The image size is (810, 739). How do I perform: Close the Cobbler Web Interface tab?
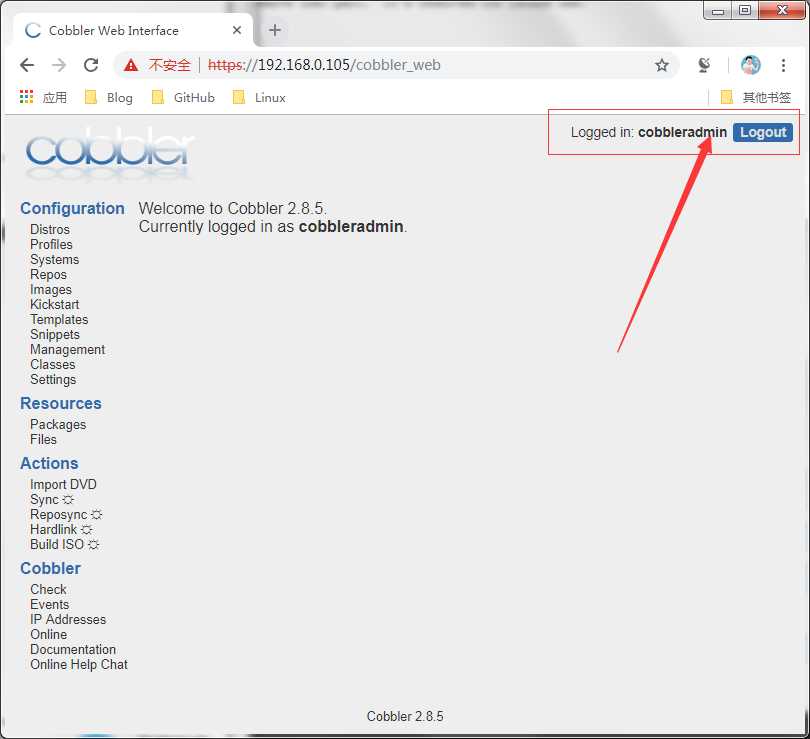tap(237, 30)
